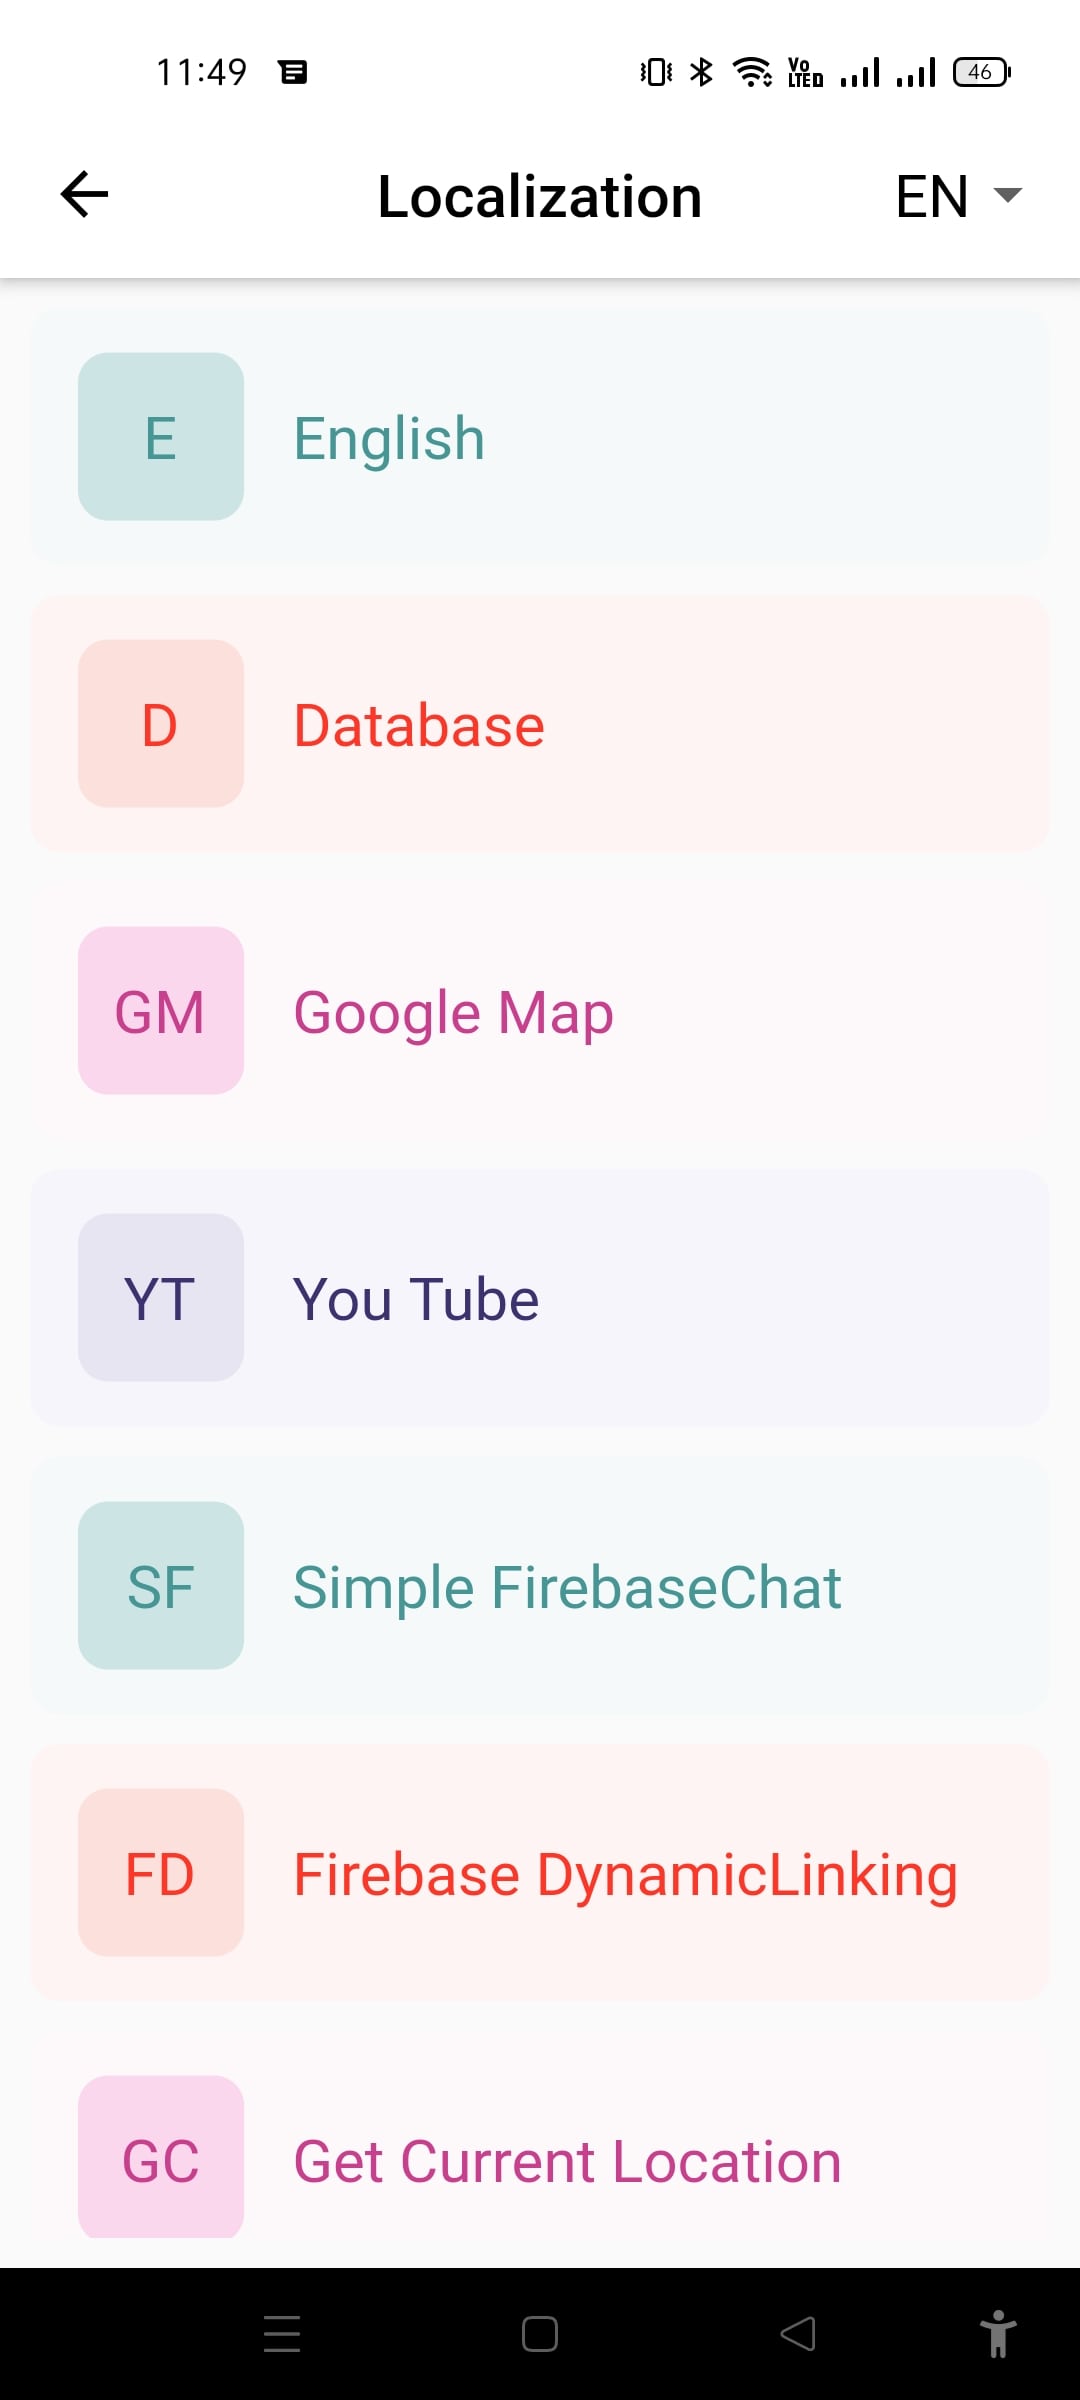This screenshot has height=2400, width=1080.
Task: Tap the back arrow icon
Action: click(85, 194)
